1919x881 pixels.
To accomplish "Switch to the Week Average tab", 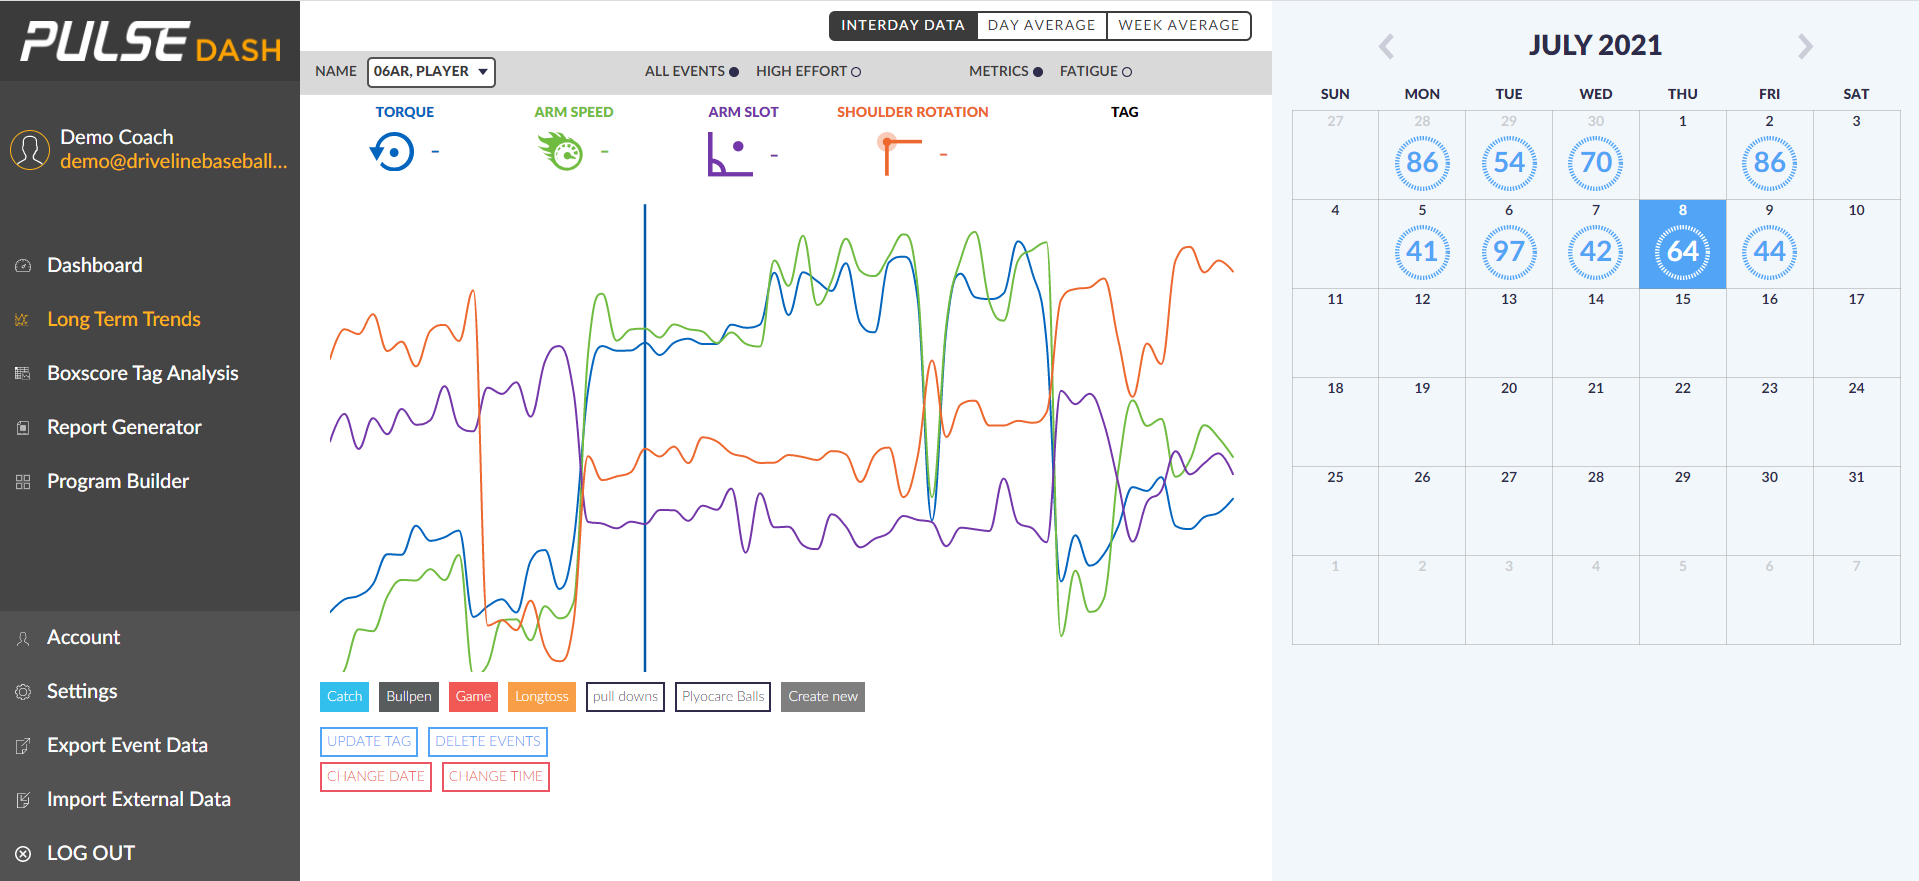I will coord(1178,26).
